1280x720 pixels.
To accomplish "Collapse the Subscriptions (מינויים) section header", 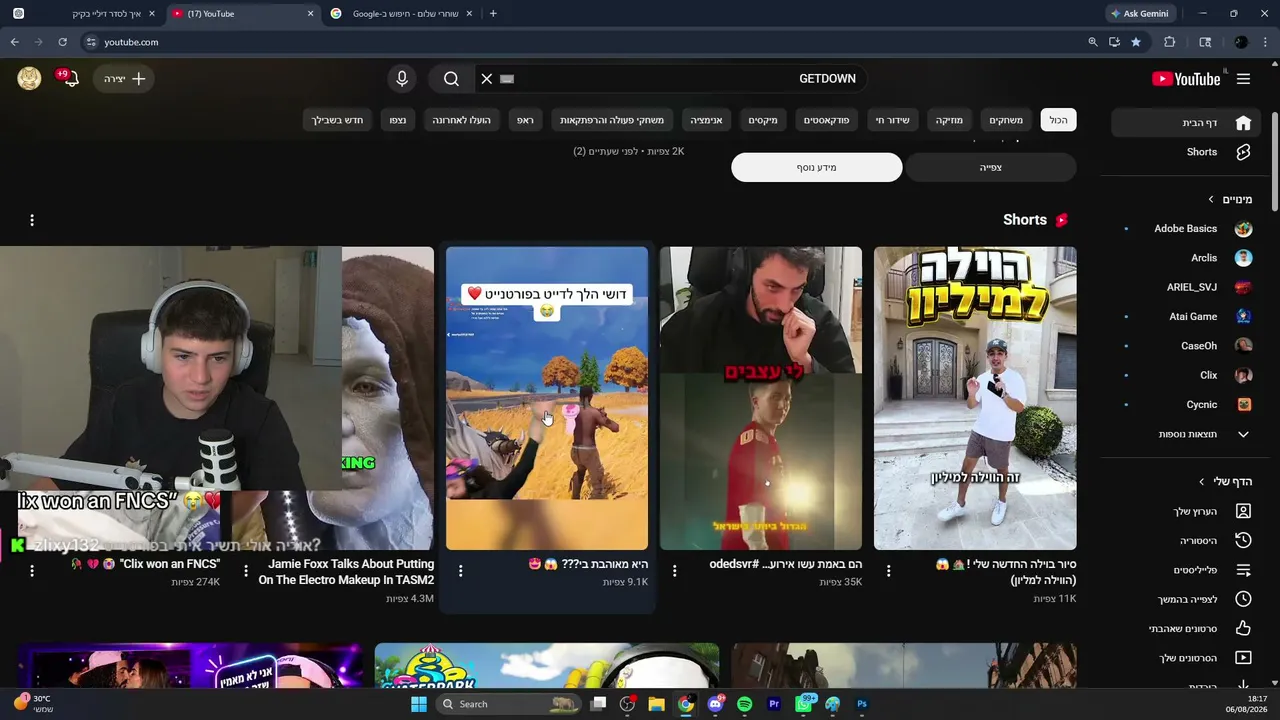I will (x=1230, y=200).
